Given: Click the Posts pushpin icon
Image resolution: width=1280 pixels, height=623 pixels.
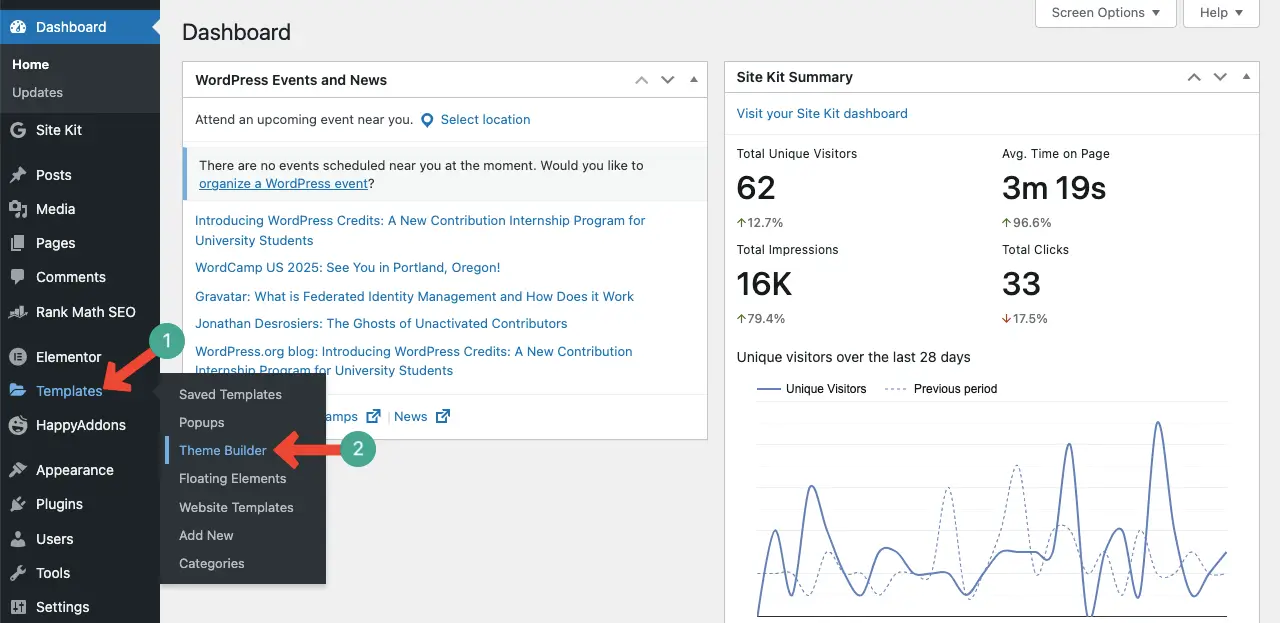Looking at the screenshot, I should (x=18, y=175).
